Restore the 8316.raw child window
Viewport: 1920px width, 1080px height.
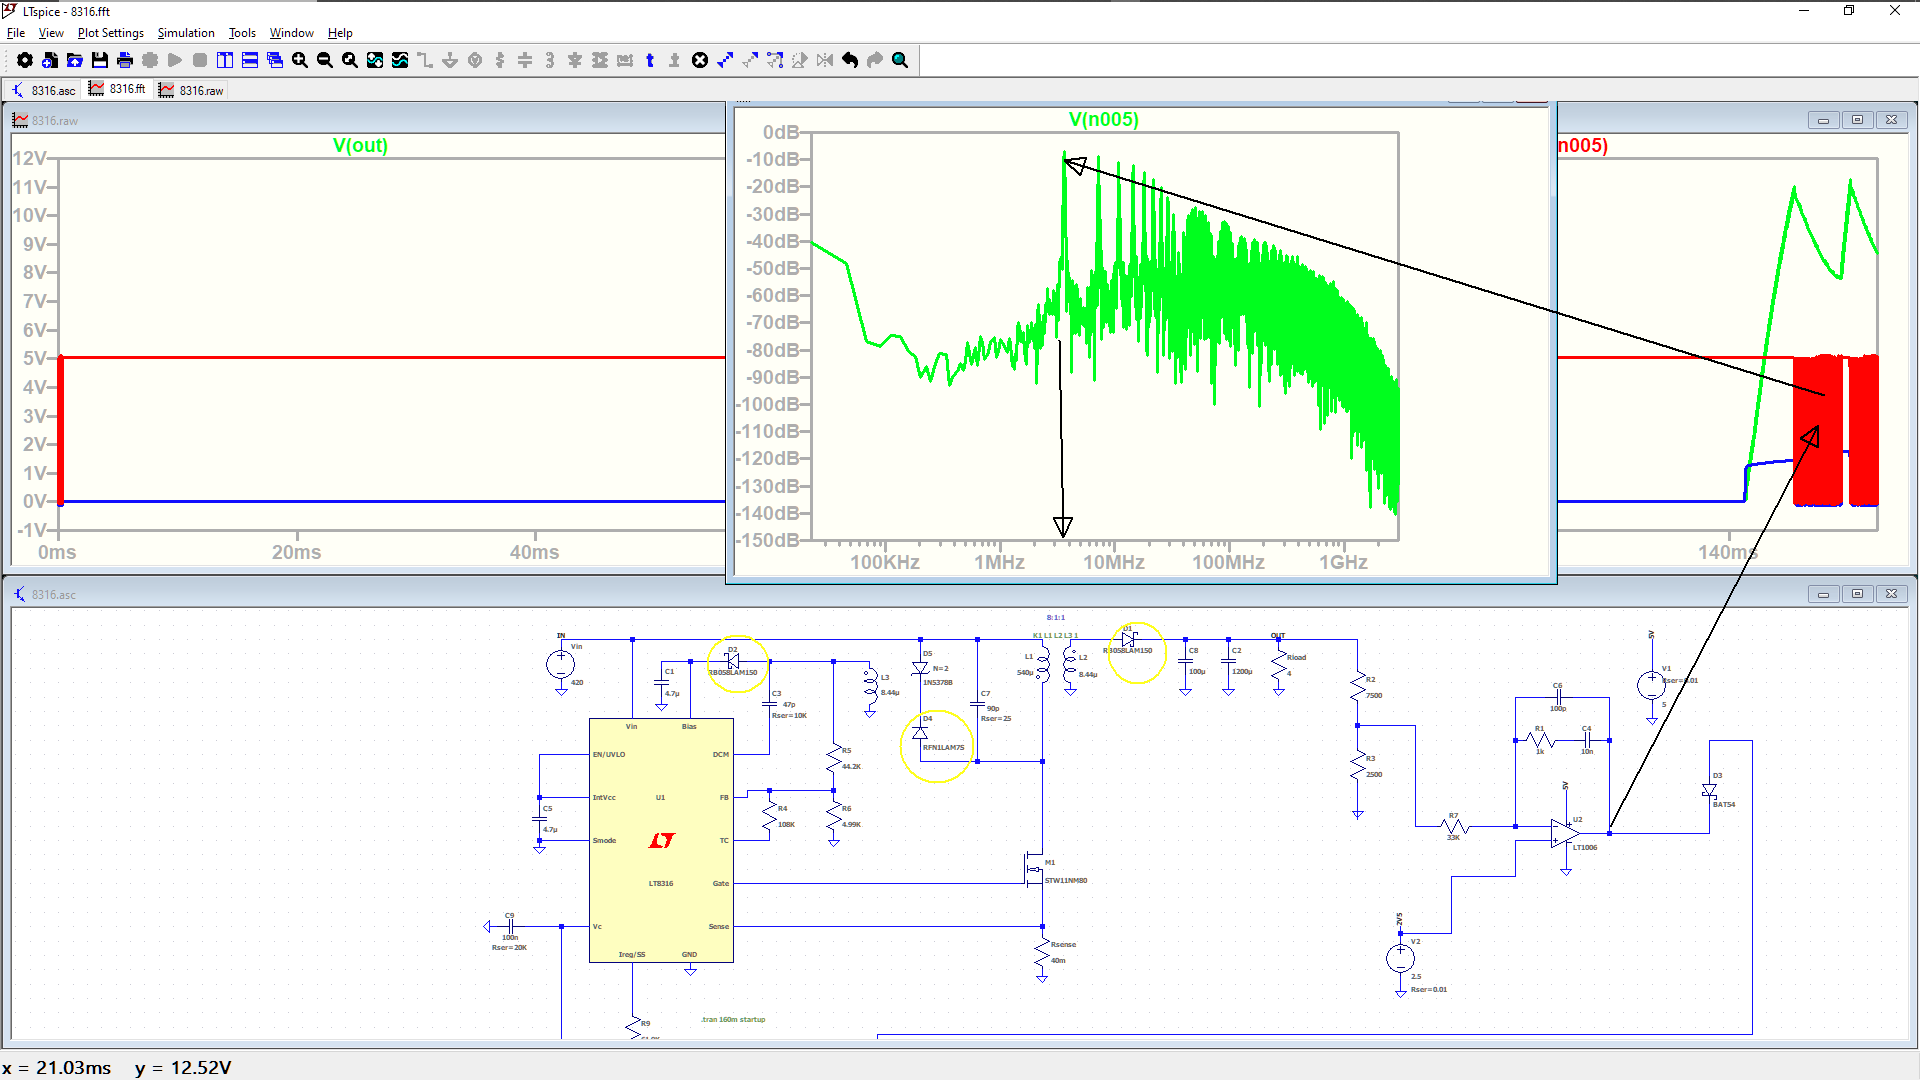click(1857, 120)
